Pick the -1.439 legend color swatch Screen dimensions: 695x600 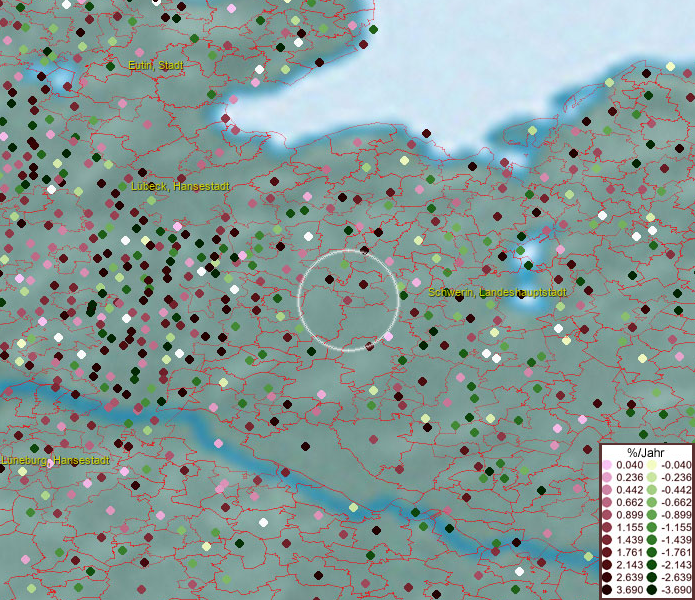652,540
